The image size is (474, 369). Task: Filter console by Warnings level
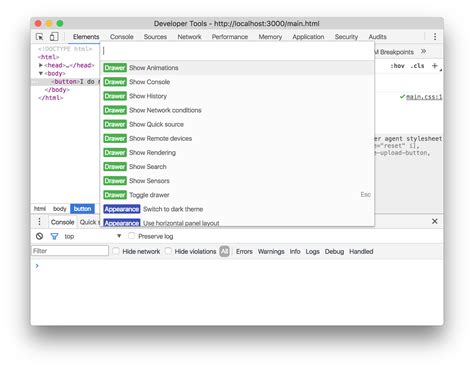(271, 251)
